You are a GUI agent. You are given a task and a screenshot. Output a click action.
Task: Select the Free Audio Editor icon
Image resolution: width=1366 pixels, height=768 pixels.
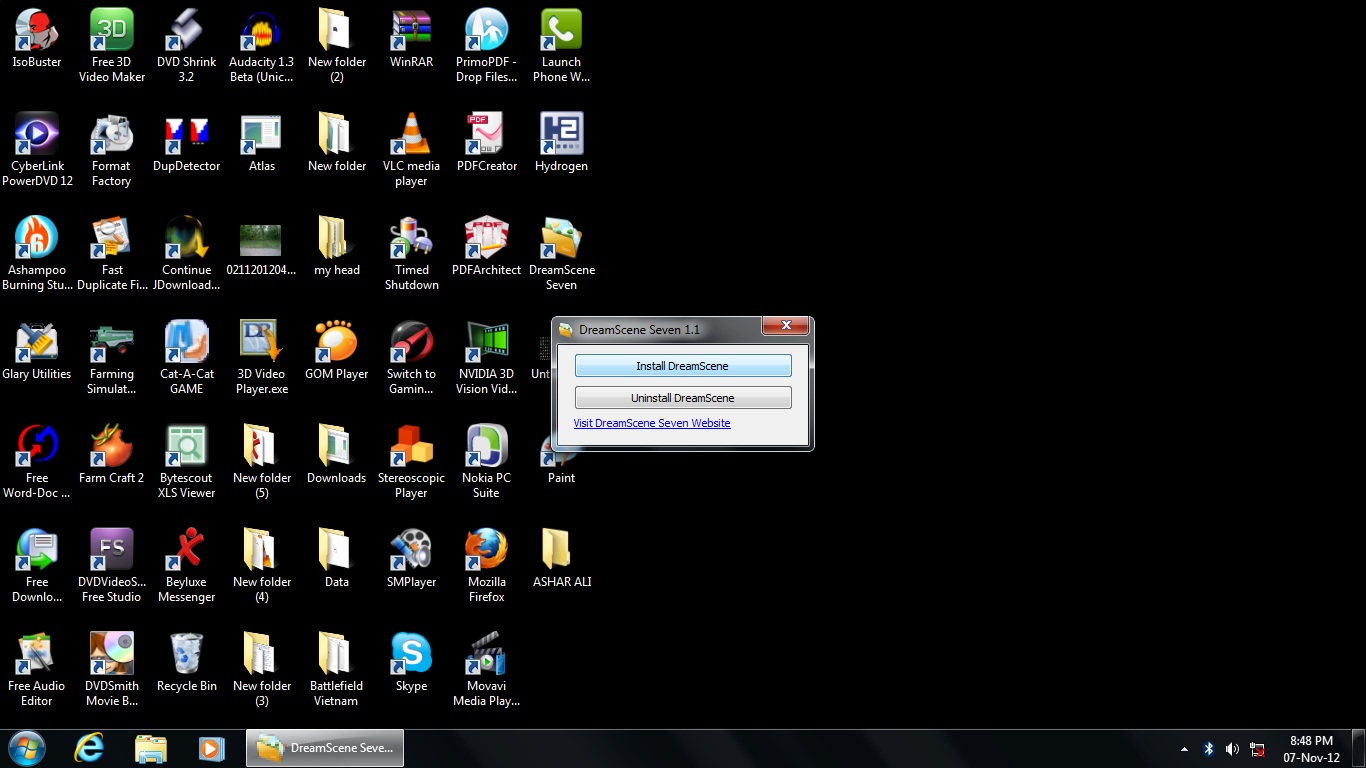(x=37, y=670)
